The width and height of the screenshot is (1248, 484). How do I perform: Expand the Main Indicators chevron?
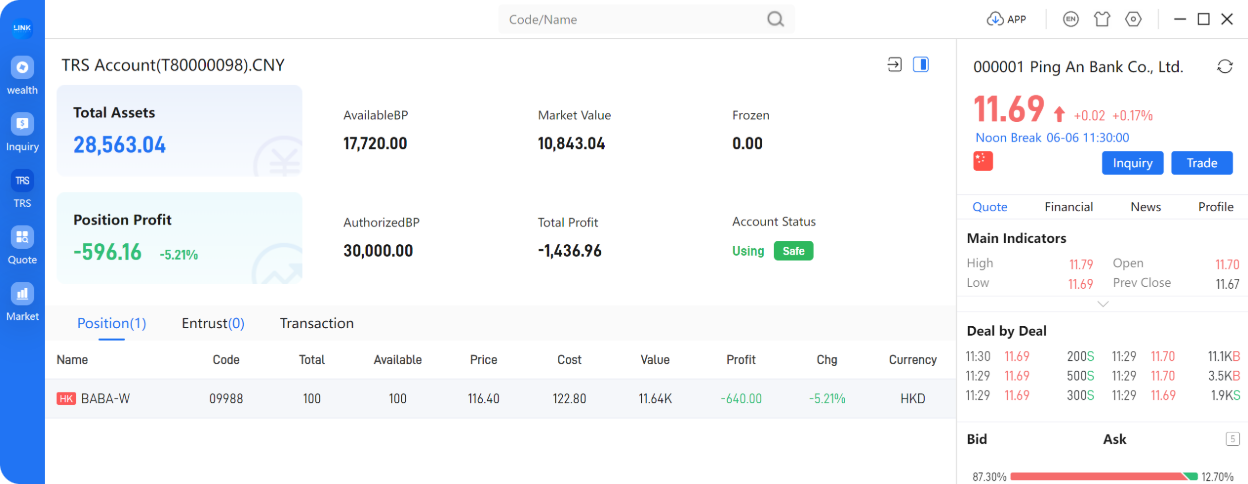[x=1103, y=304]
